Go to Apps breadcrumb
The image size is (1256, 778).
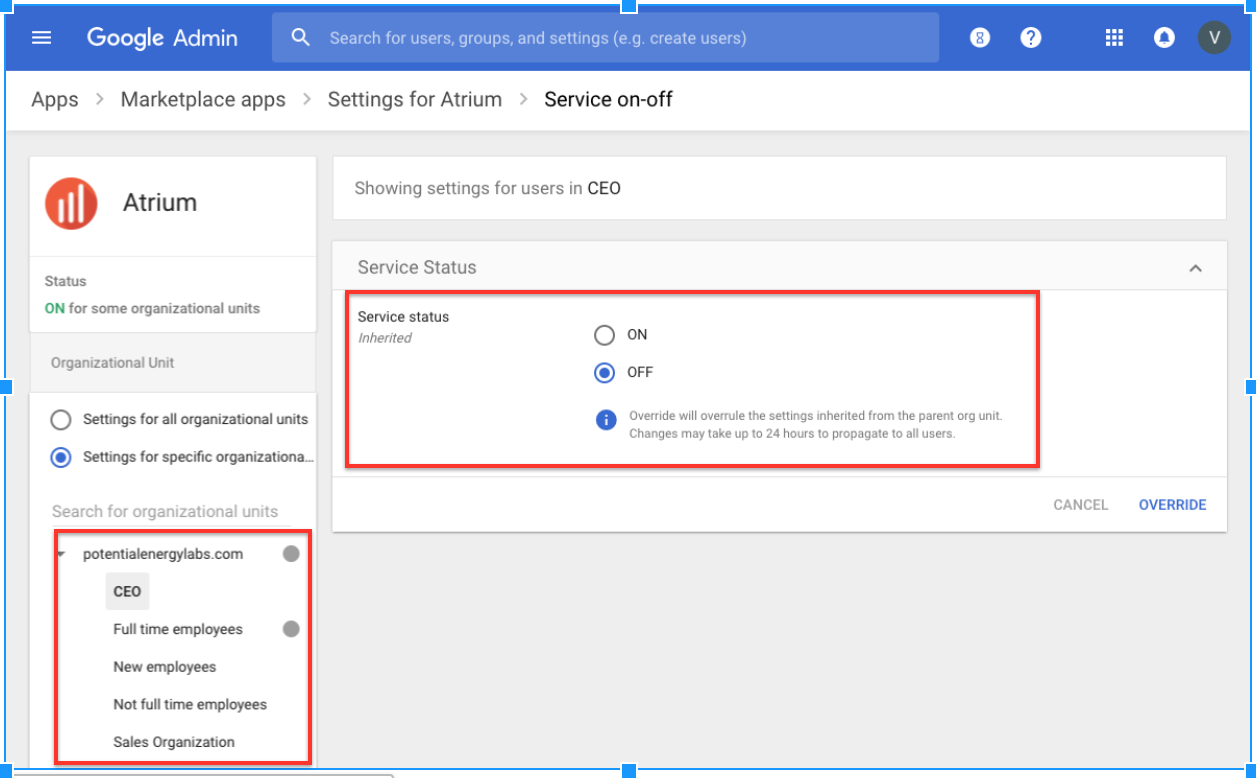tap(55, 100)
